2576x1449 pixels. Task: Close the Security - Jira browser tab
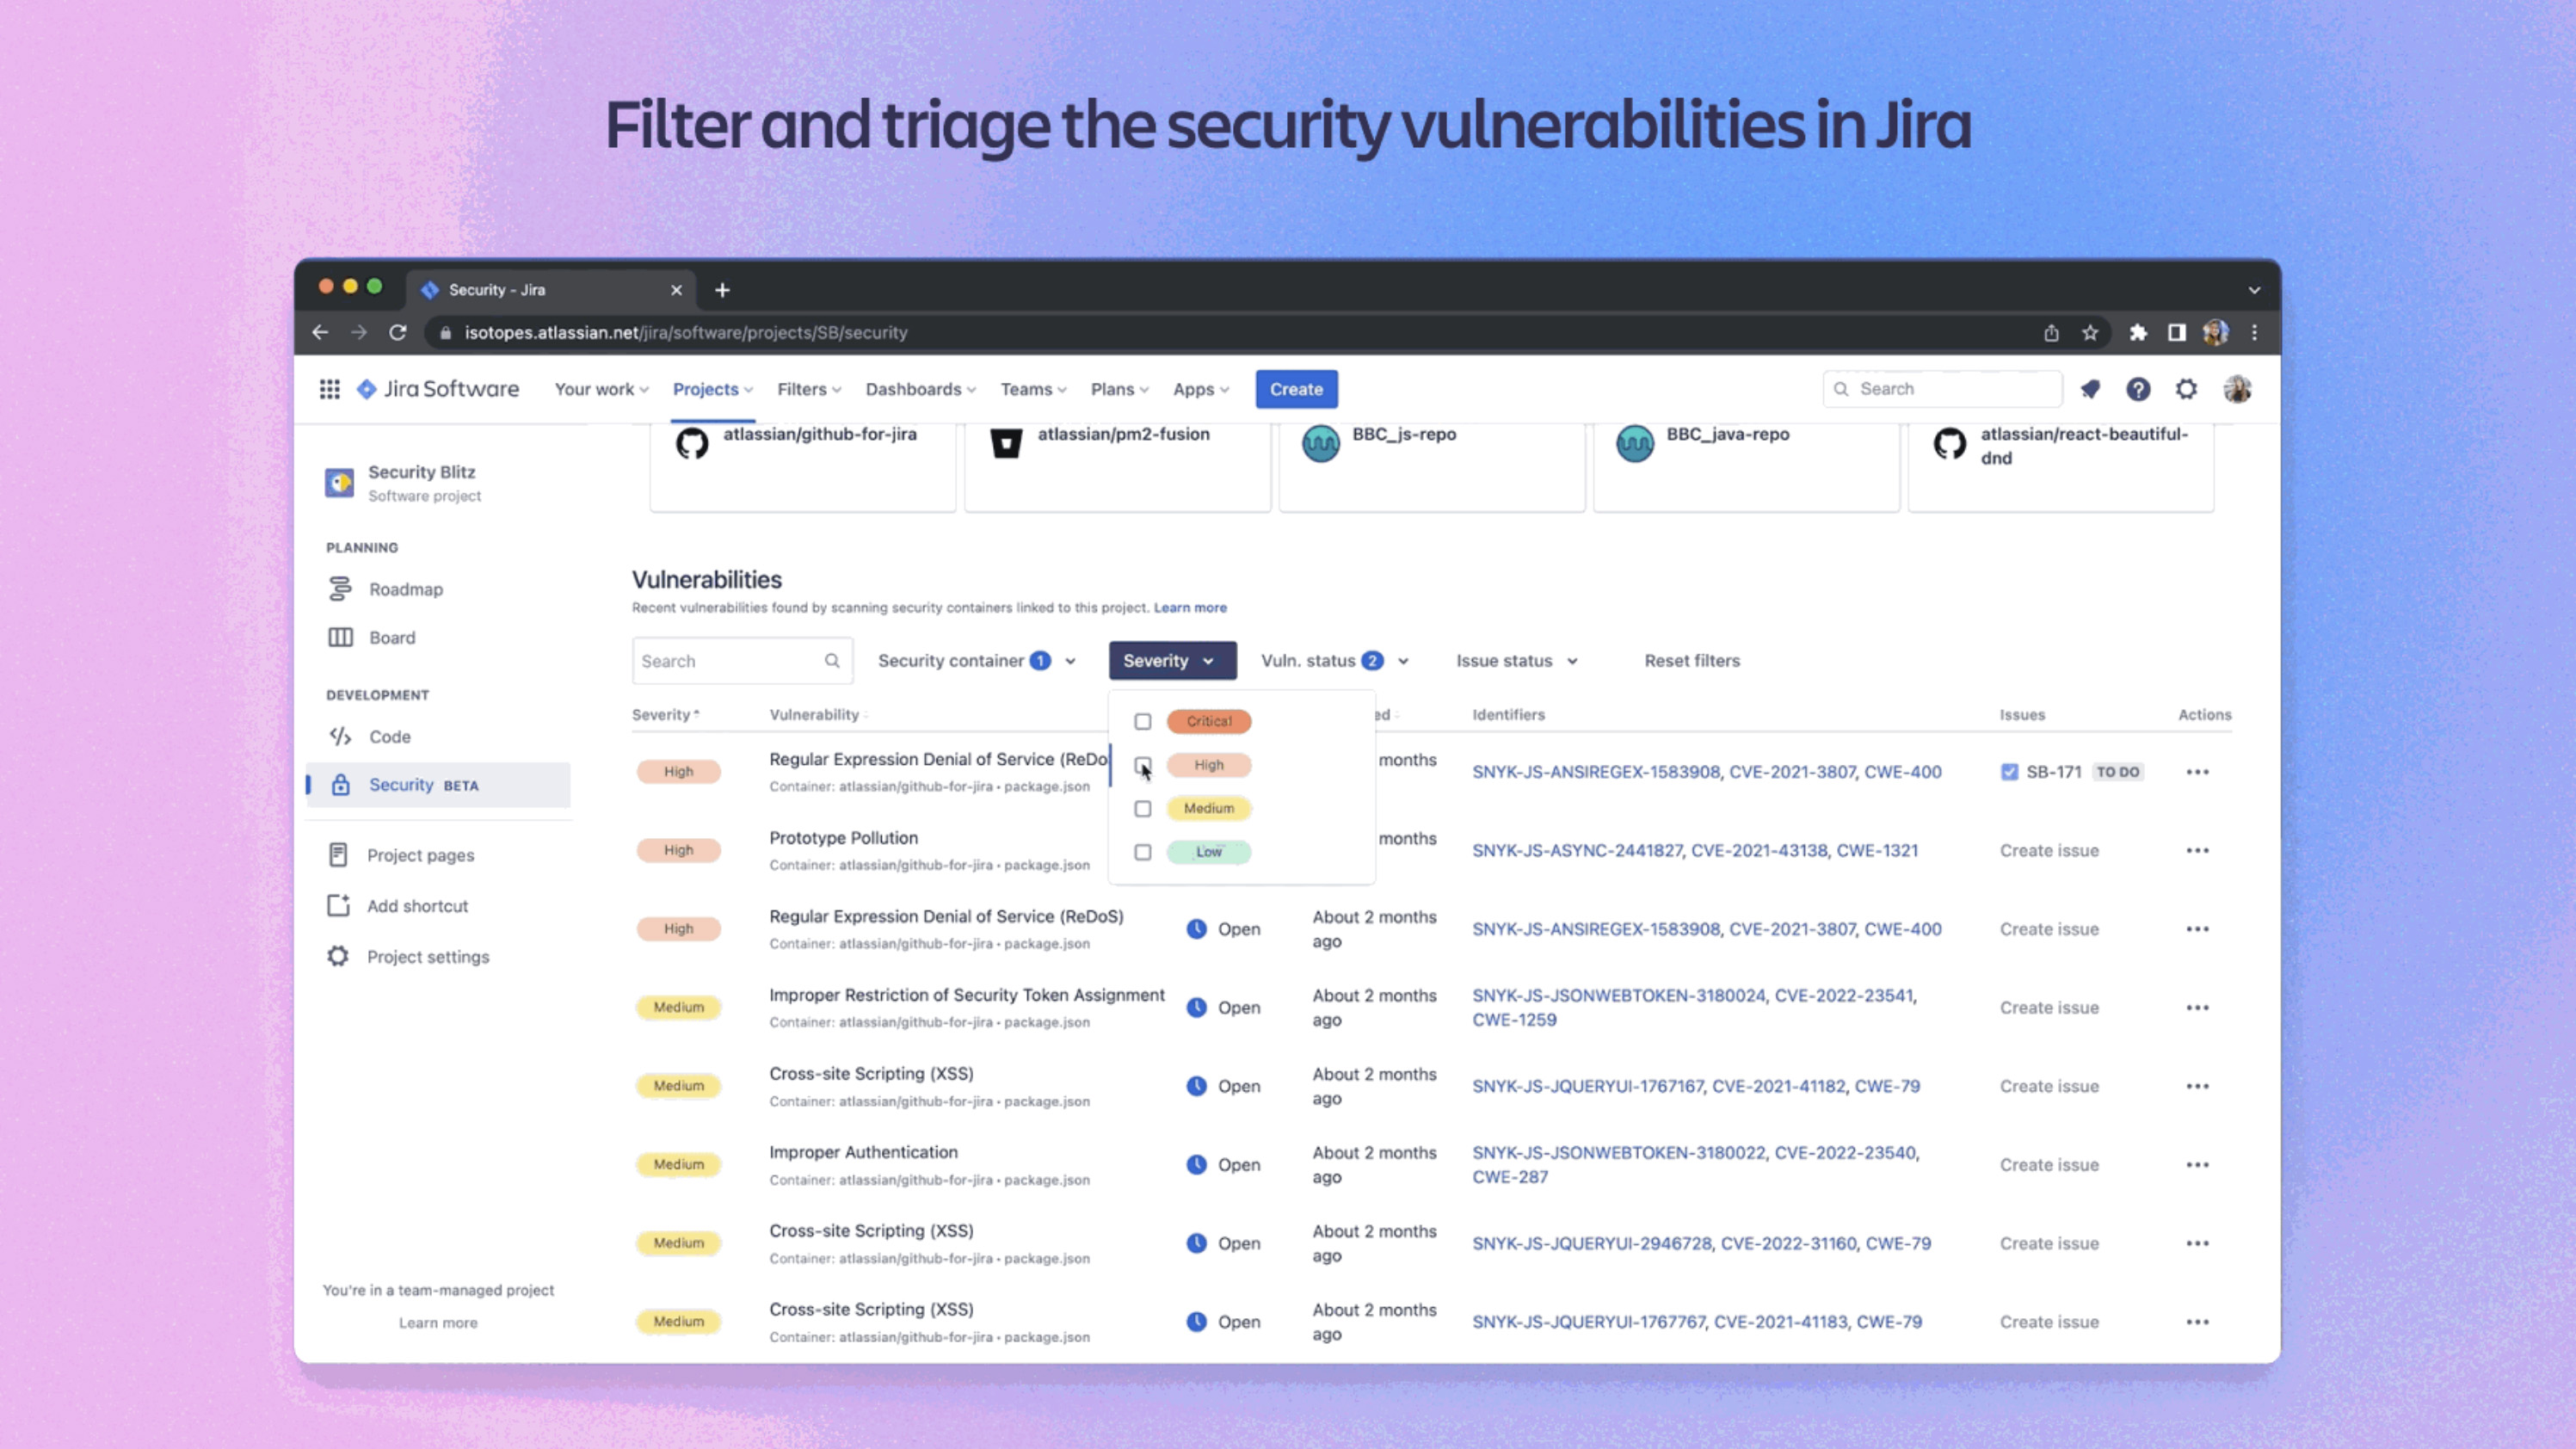click(x=676, y=290)
